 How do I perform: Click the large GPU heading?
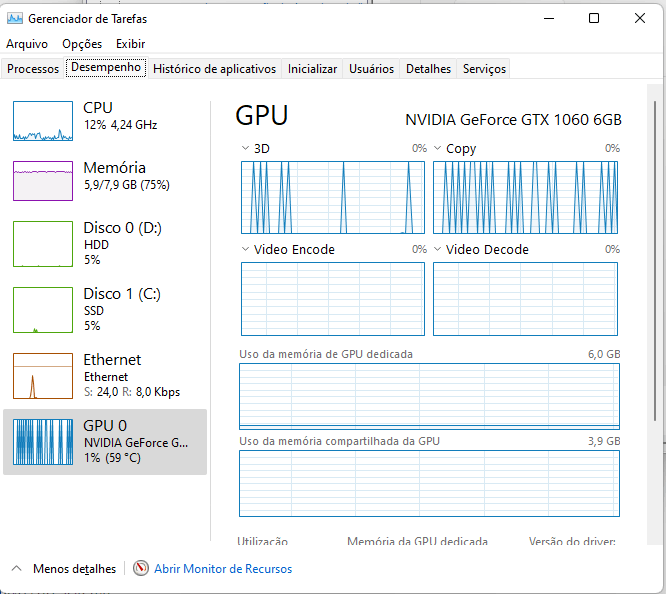click(262, 115)
